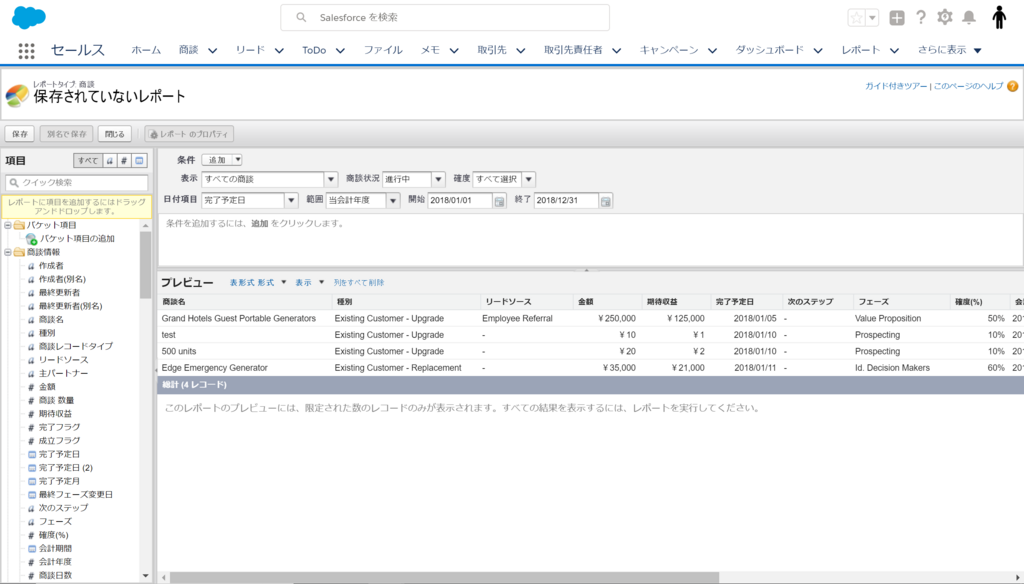The width and height of the screenshot is (1024, 584).
Task: Open the このページのヘルプ link
Action: [968, 86]
